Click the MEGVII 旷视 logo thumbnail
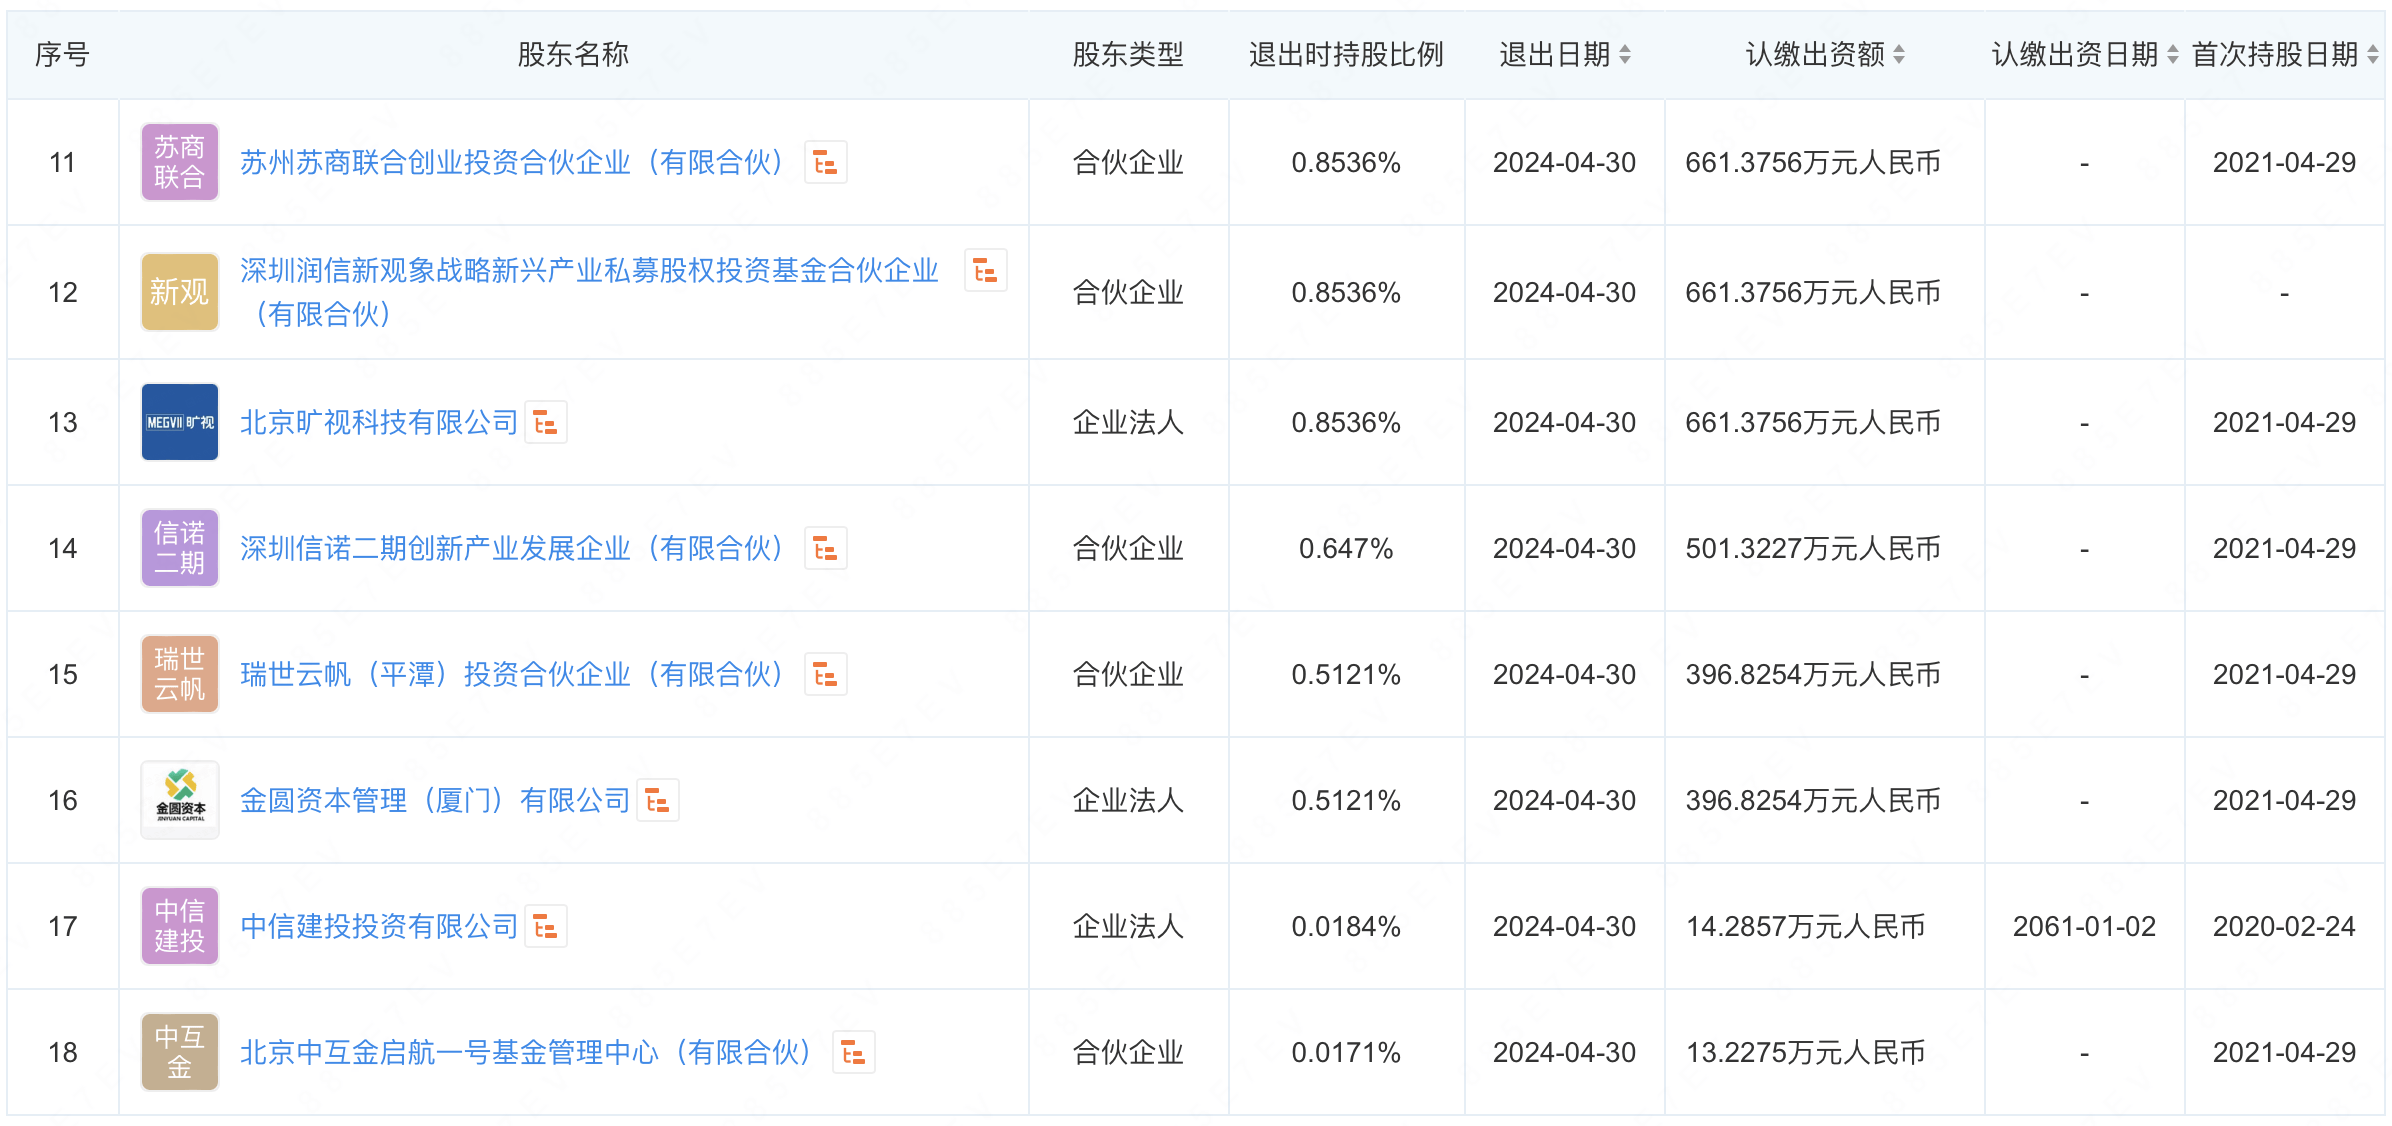Viewport: 2392px width, 1126px height. tap(180, 422)
